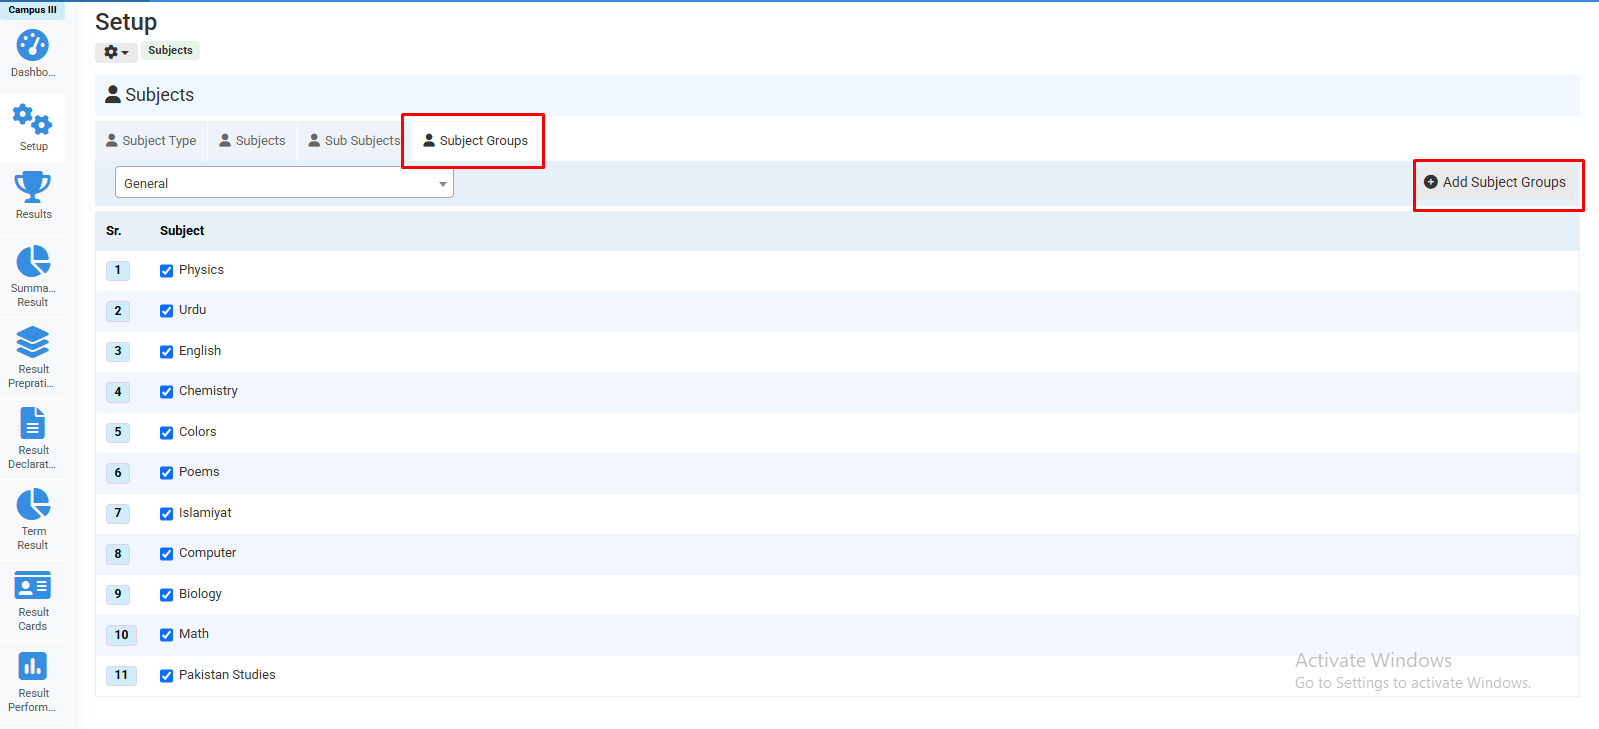Screen dimensions: 1599x729
Task: Toggle the Chemistry checkbox
Action: point(167,392)
